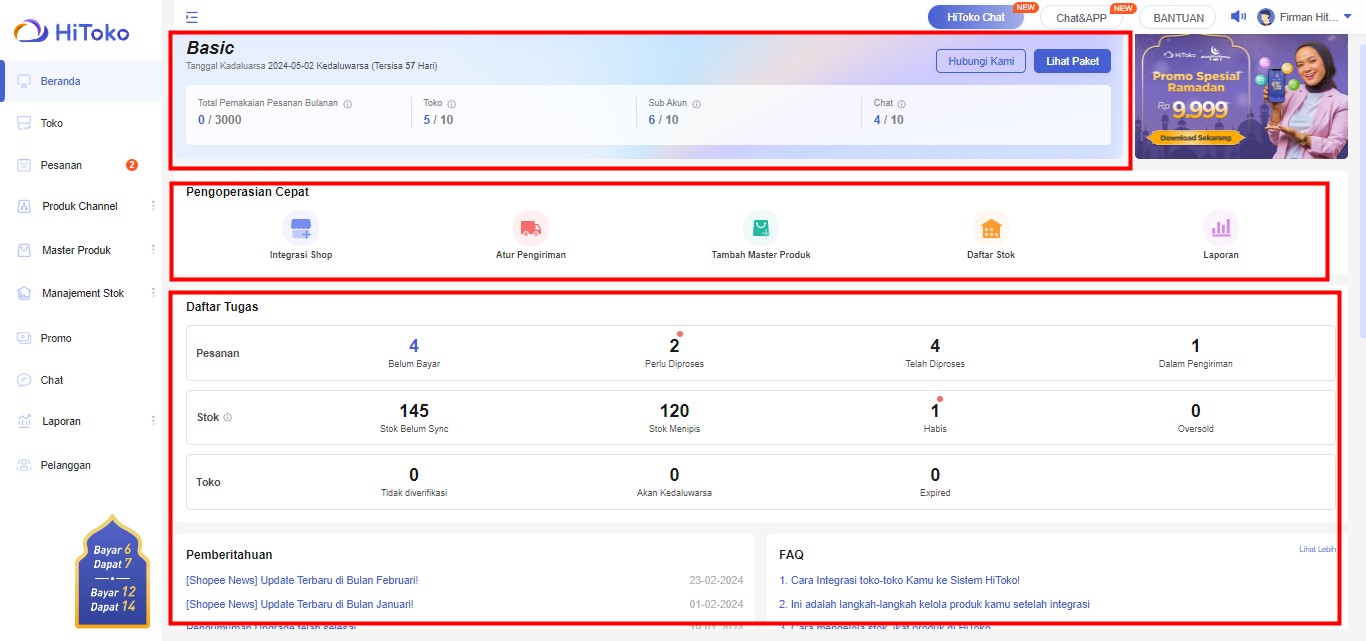Image resolution: width=1366 pixels, height=641 pixels.
Task: Open the HiToko Chat tab
Action: [x=976, y=17]
